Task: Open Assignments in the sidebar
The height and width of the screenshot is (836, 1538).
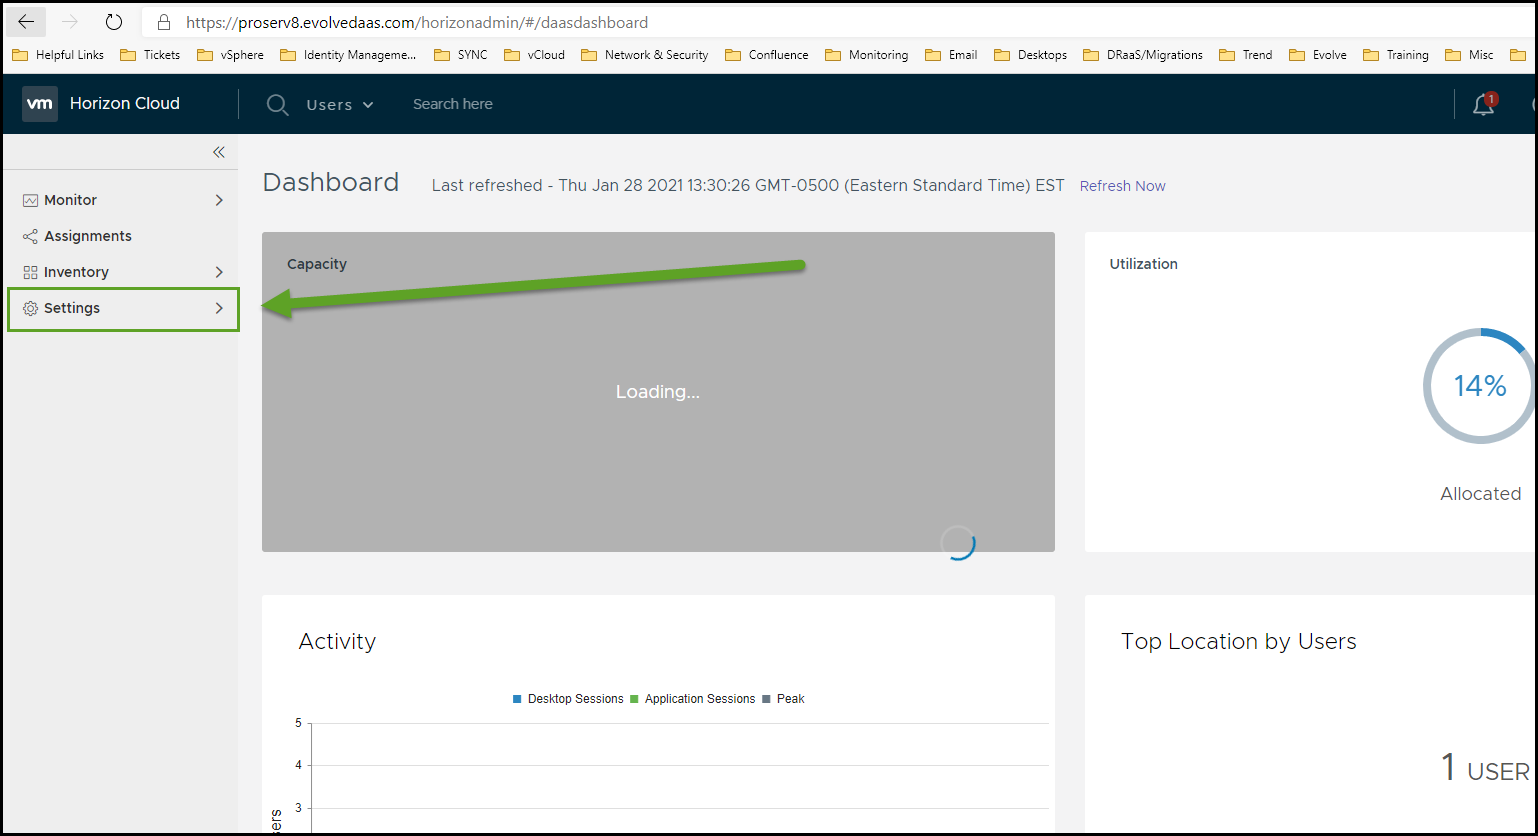Action: pyautogui.click(x=88, y=236)
